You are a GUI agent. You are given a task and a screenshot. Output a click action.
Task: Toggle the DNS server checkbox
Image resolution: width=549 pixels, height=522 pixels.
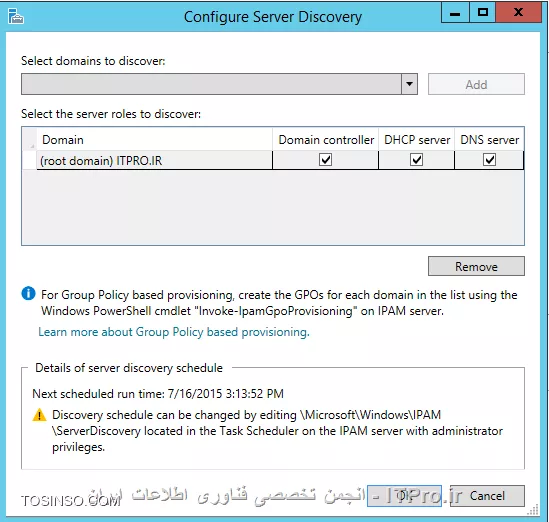pyautogui.click(x=489, y=160)
